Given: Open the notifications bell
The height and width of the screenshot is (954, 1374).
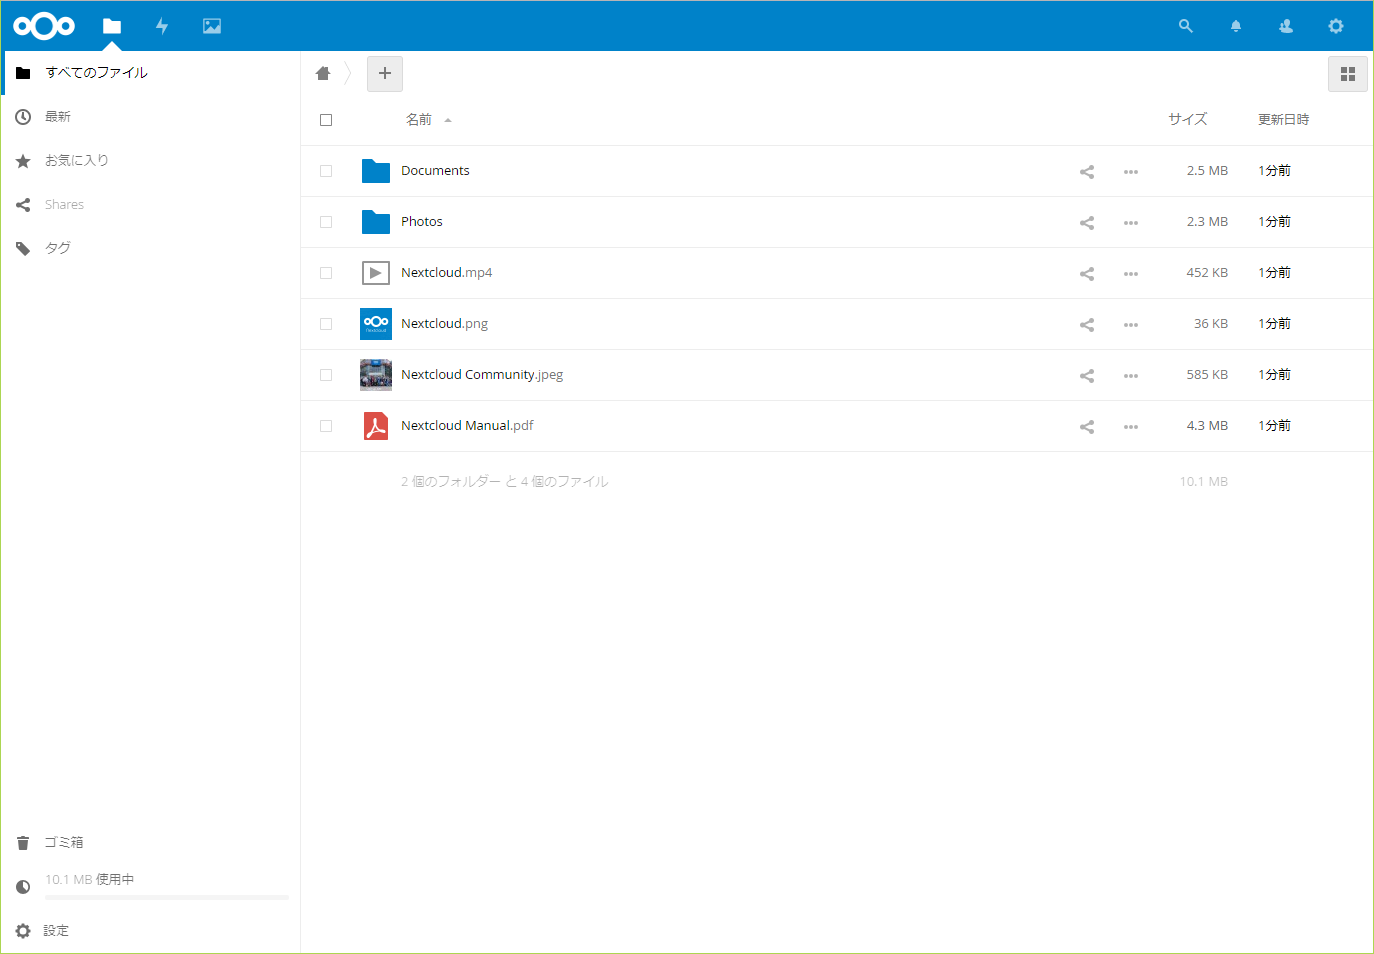Looking at the screenshot, I should pyautogui.click(x=1236, y=26).
